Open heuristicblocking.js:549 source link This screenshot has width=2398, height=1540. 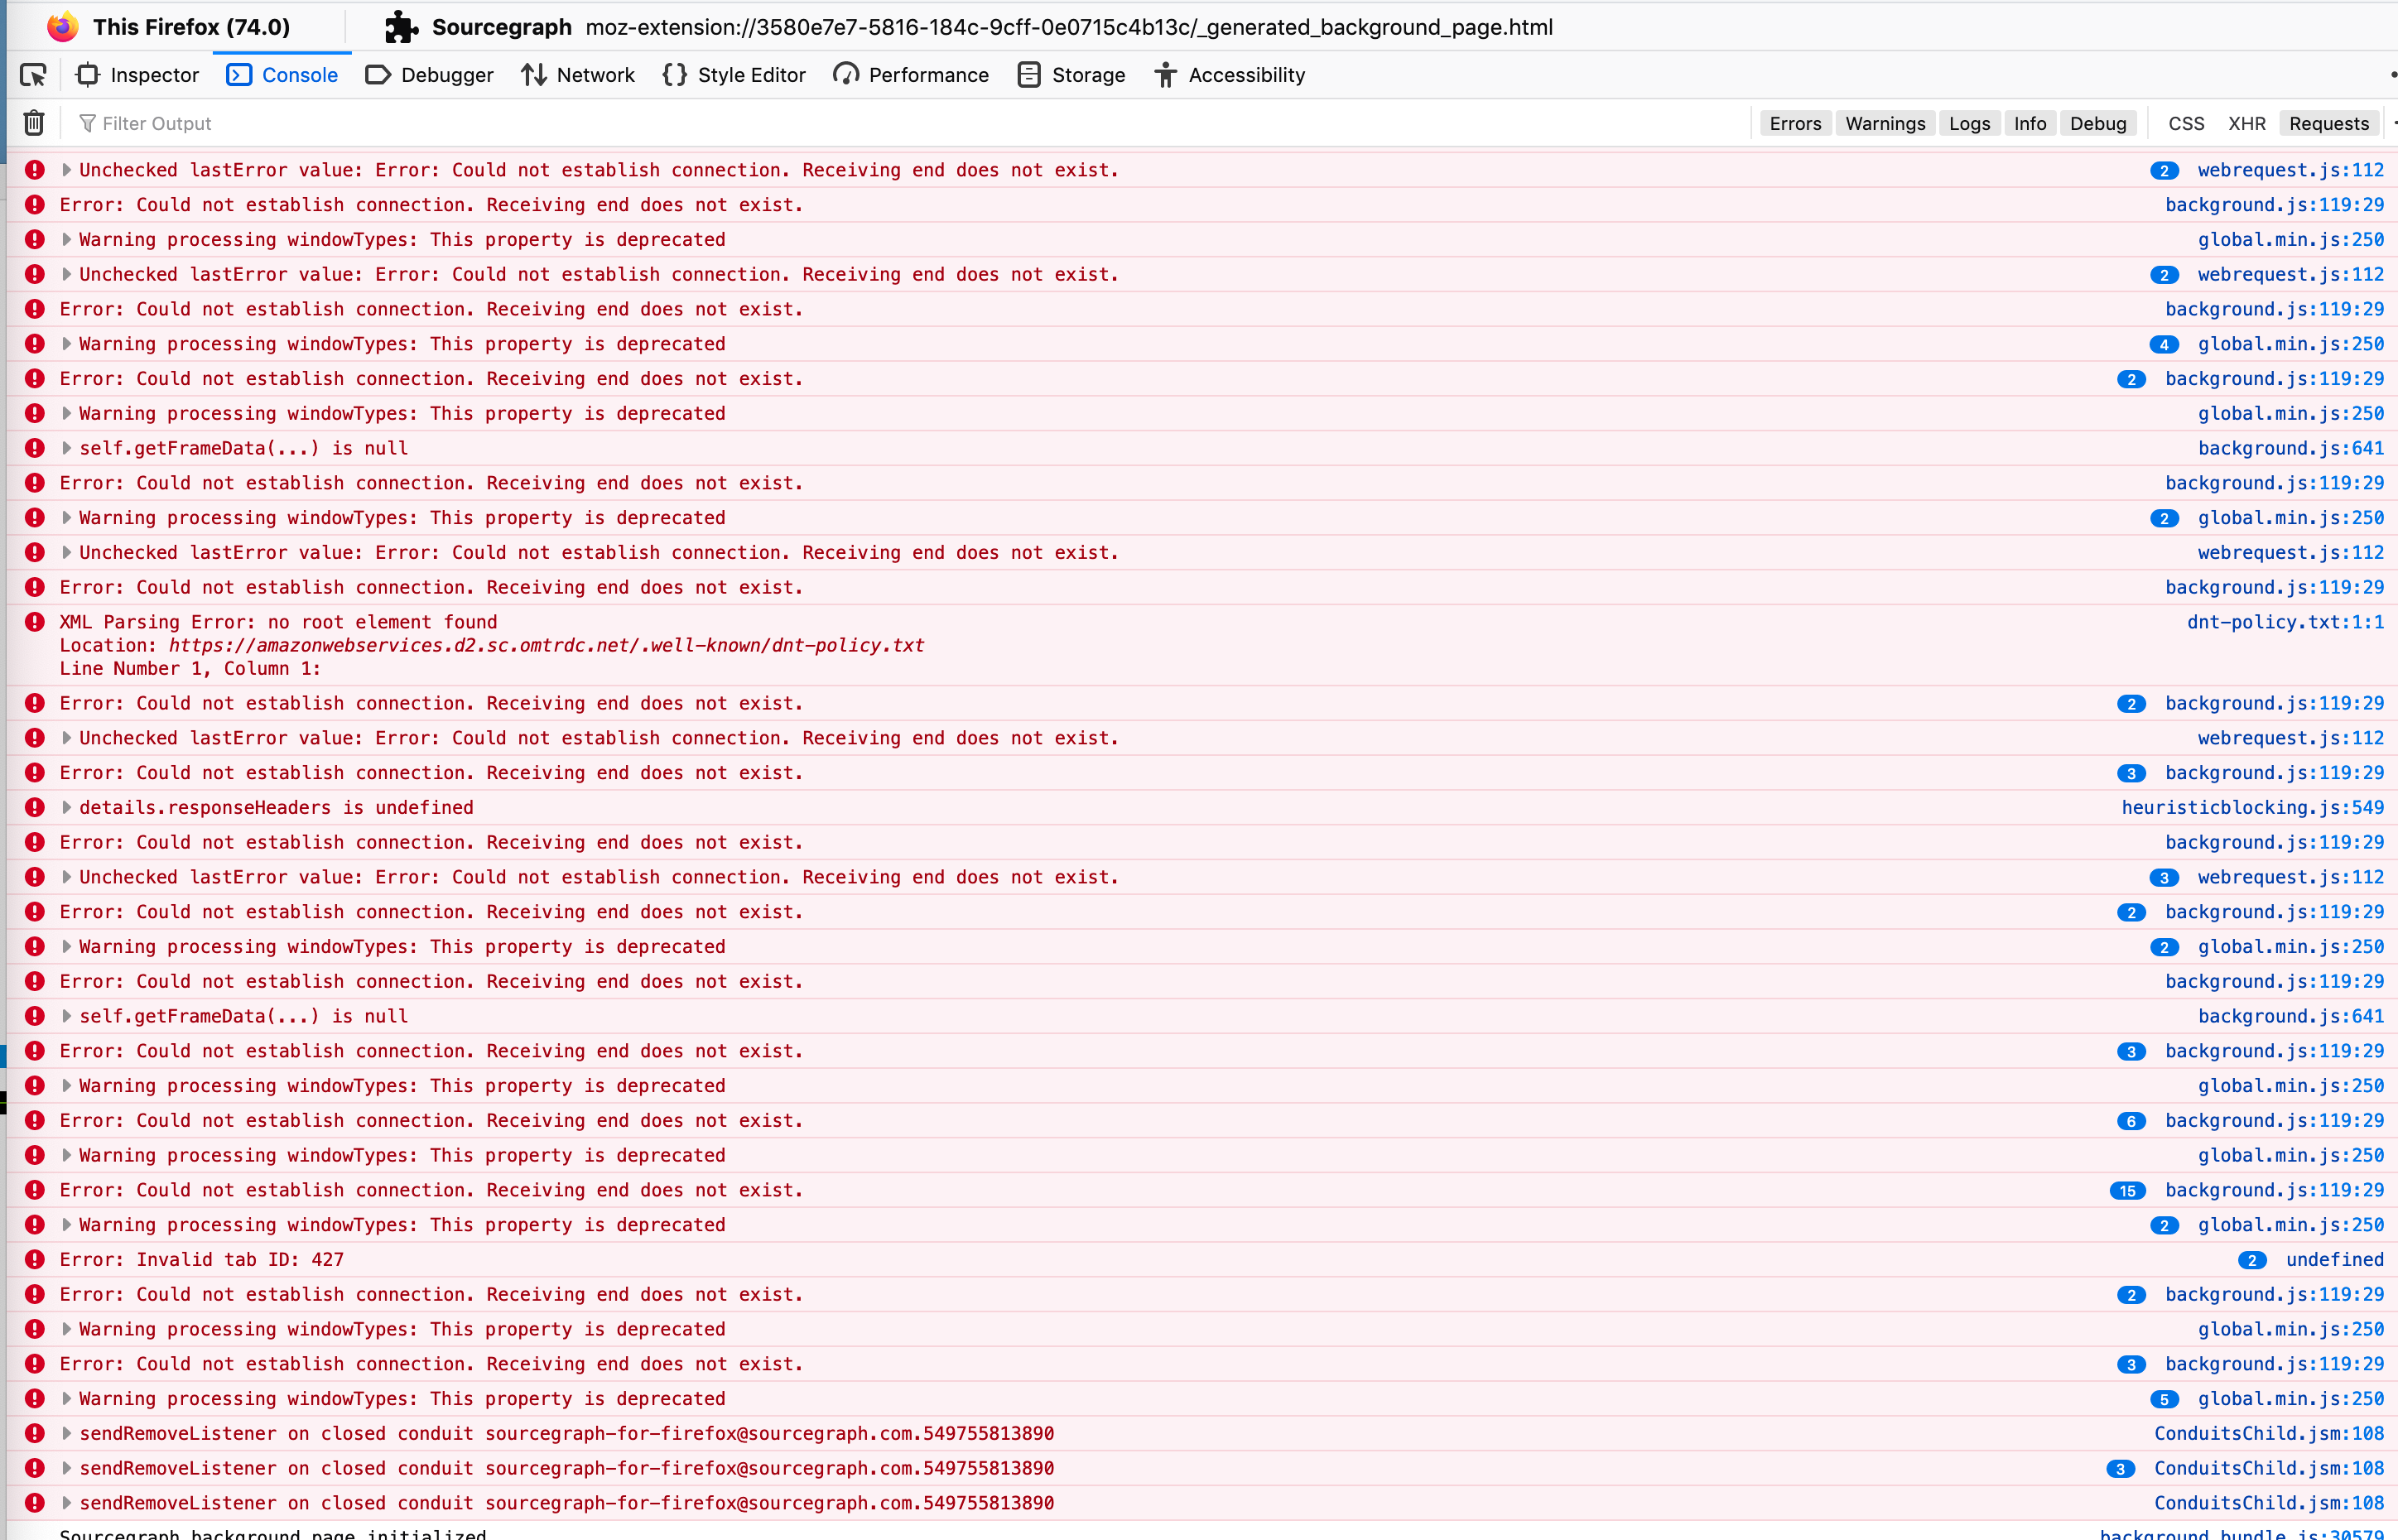[x=2252, y=807]
